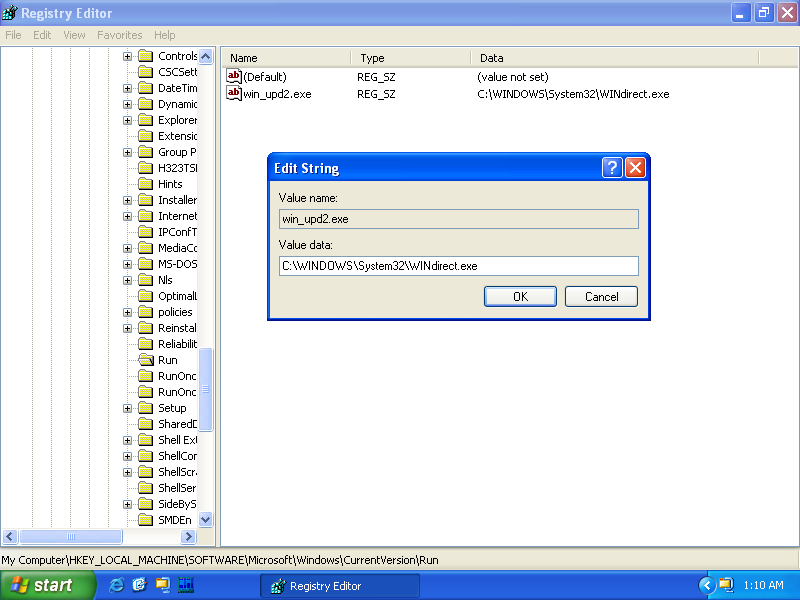This screenshot has width=800, height=600.
Task: Click the open folder icon of the Run key
Action: (146, 360)
